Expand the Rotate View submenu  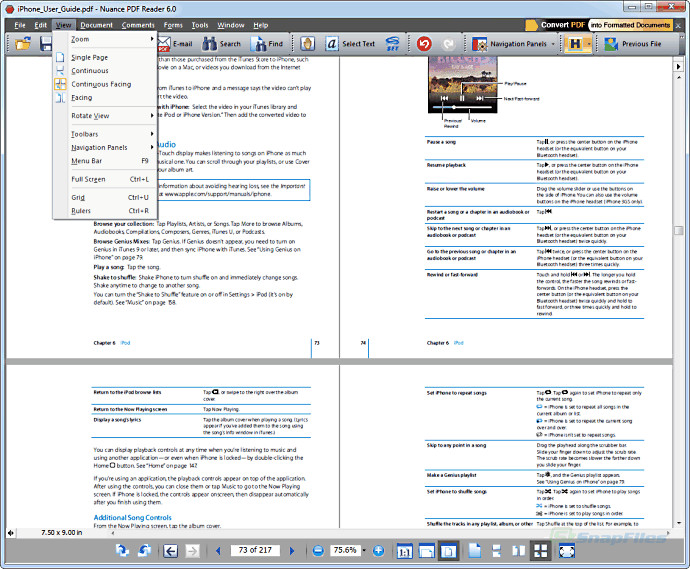coord(105,116)
